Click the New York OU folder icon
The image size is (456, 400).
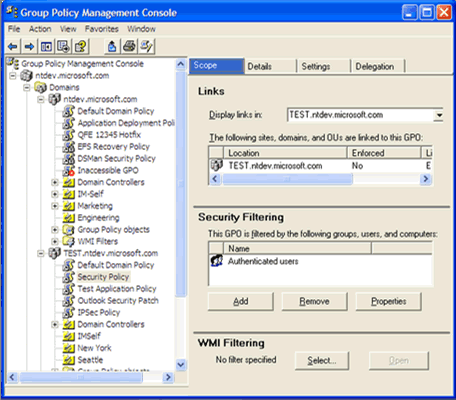pos(68,348)
